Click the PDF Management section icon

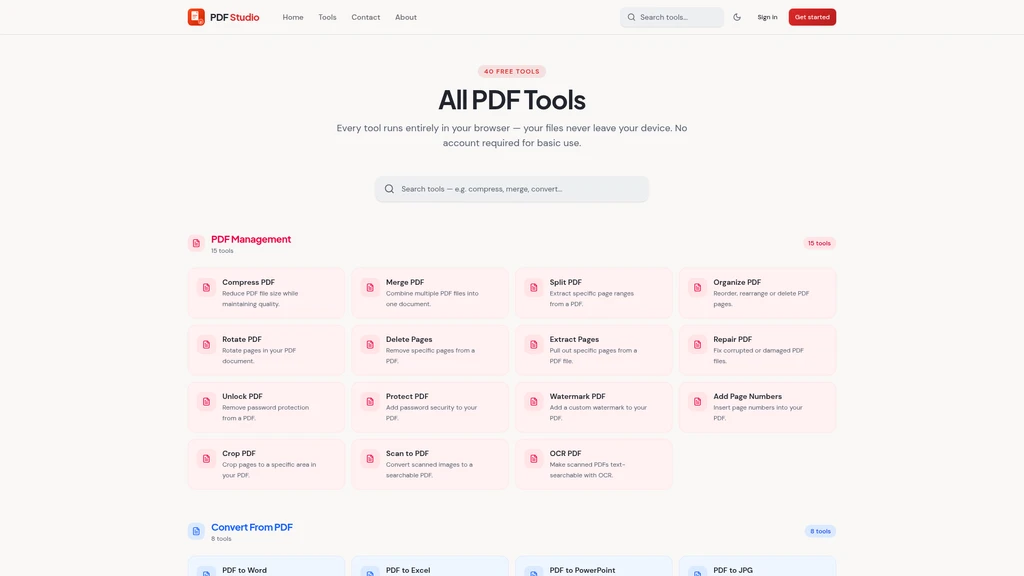click(196, 243)
